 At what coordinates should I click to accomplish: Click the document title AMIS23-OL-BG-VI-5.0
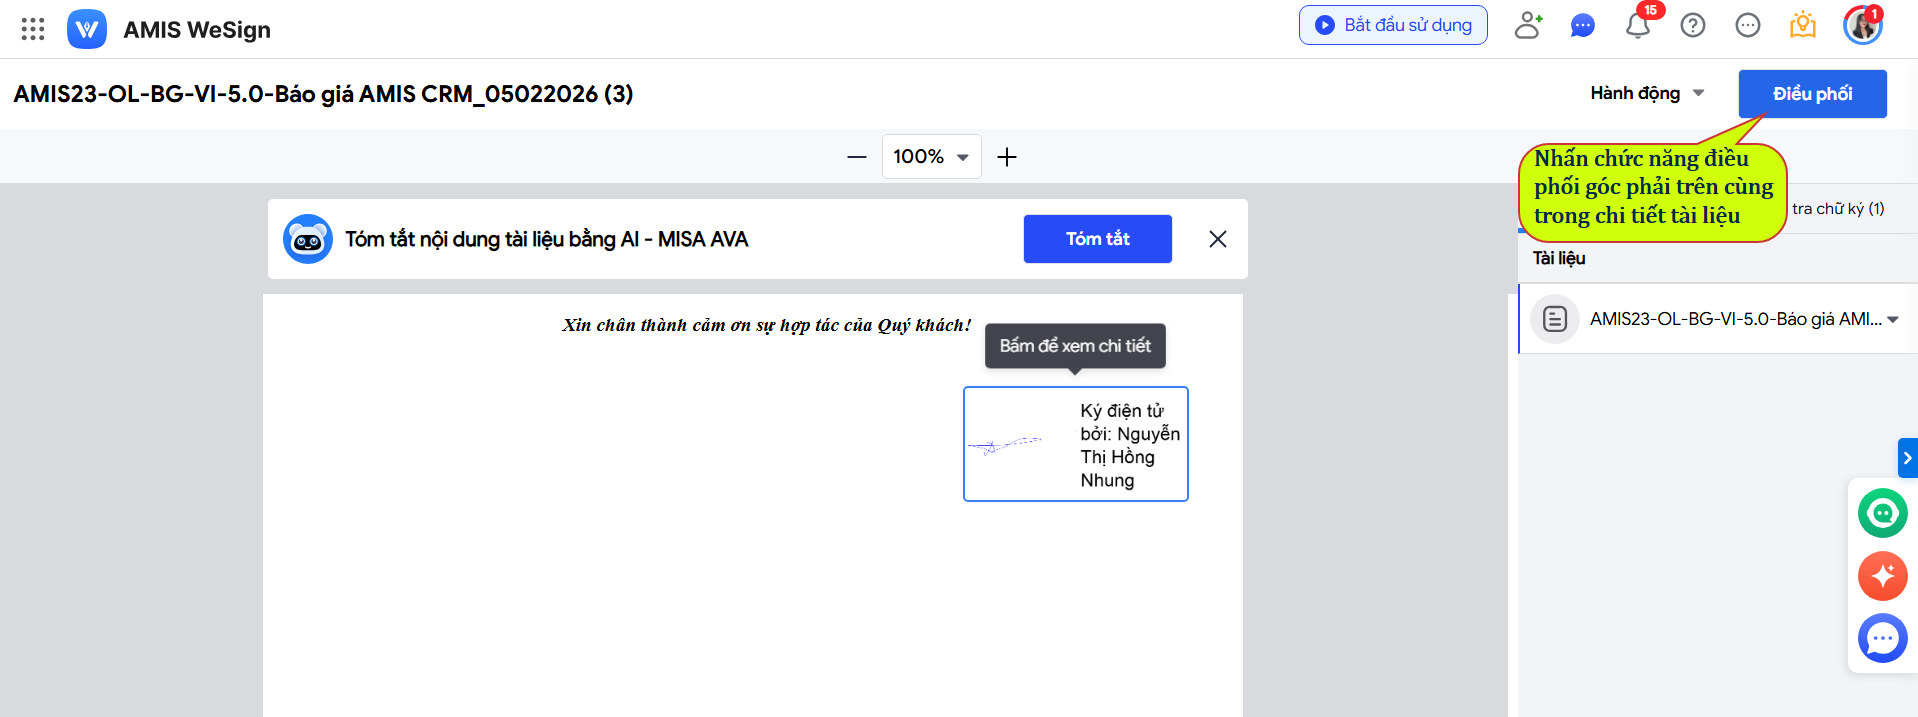323,94
